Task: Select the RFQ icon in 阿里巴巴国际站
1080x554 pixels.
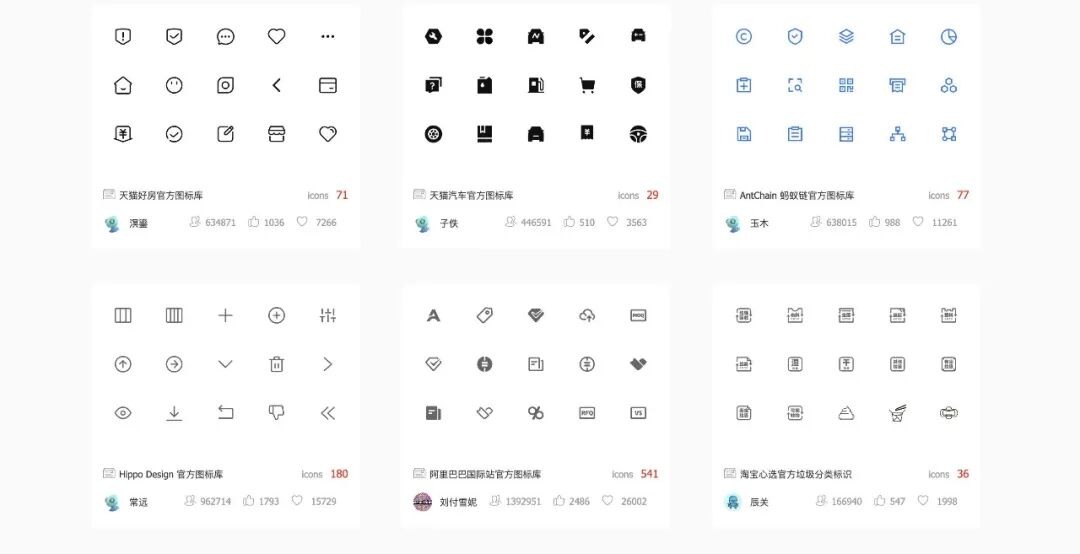Action: [587, 413]
